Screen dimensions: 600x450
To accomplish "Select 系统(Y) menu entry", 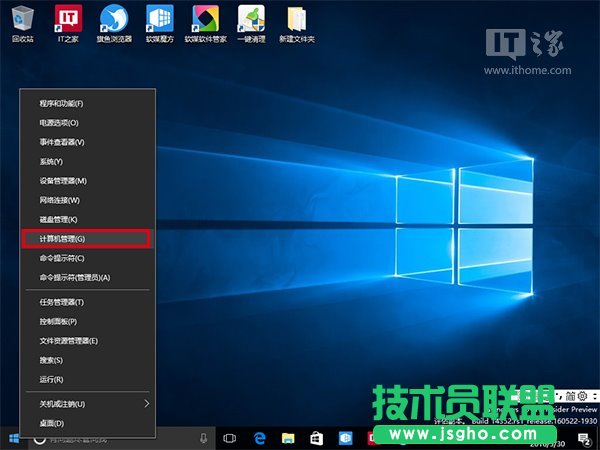I will [x=88, y=161].
